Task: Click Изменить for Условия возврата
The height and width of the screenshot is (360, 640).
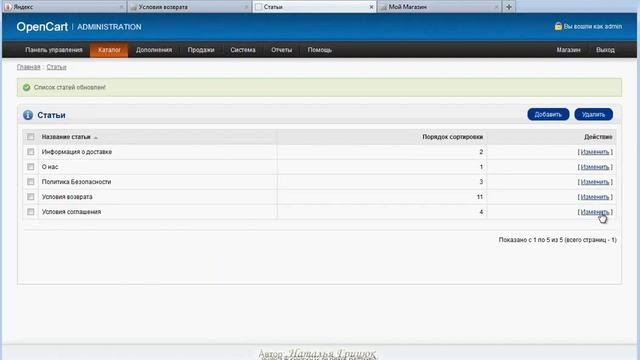Action: point(595,197)
